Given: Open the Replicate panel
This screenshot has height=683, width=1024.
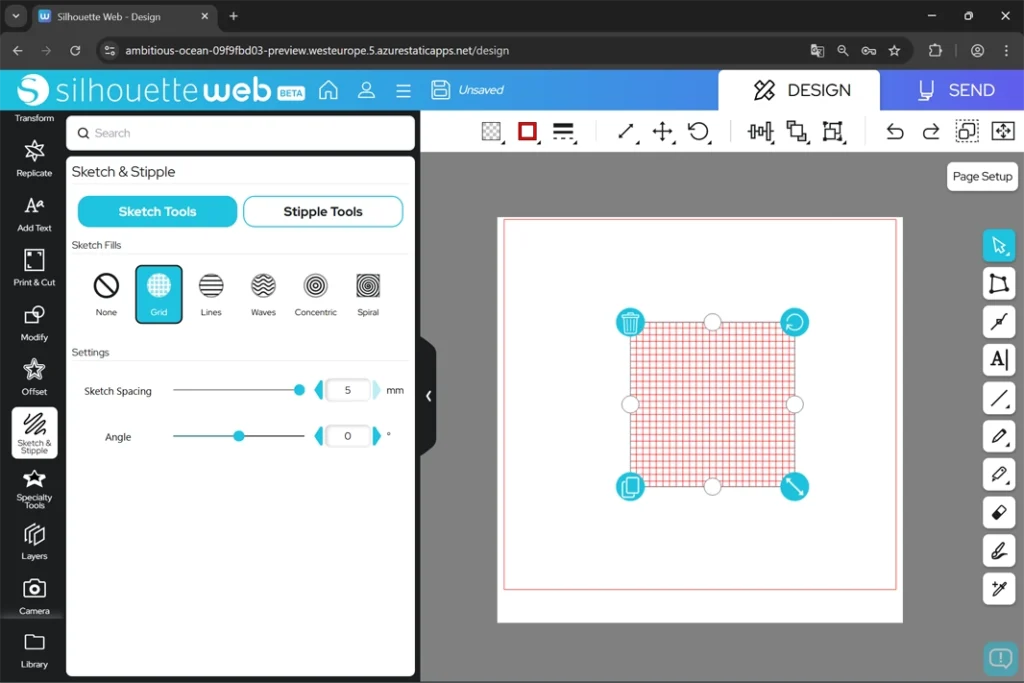Looking at the screenshot, I should (x=34, y=158).
